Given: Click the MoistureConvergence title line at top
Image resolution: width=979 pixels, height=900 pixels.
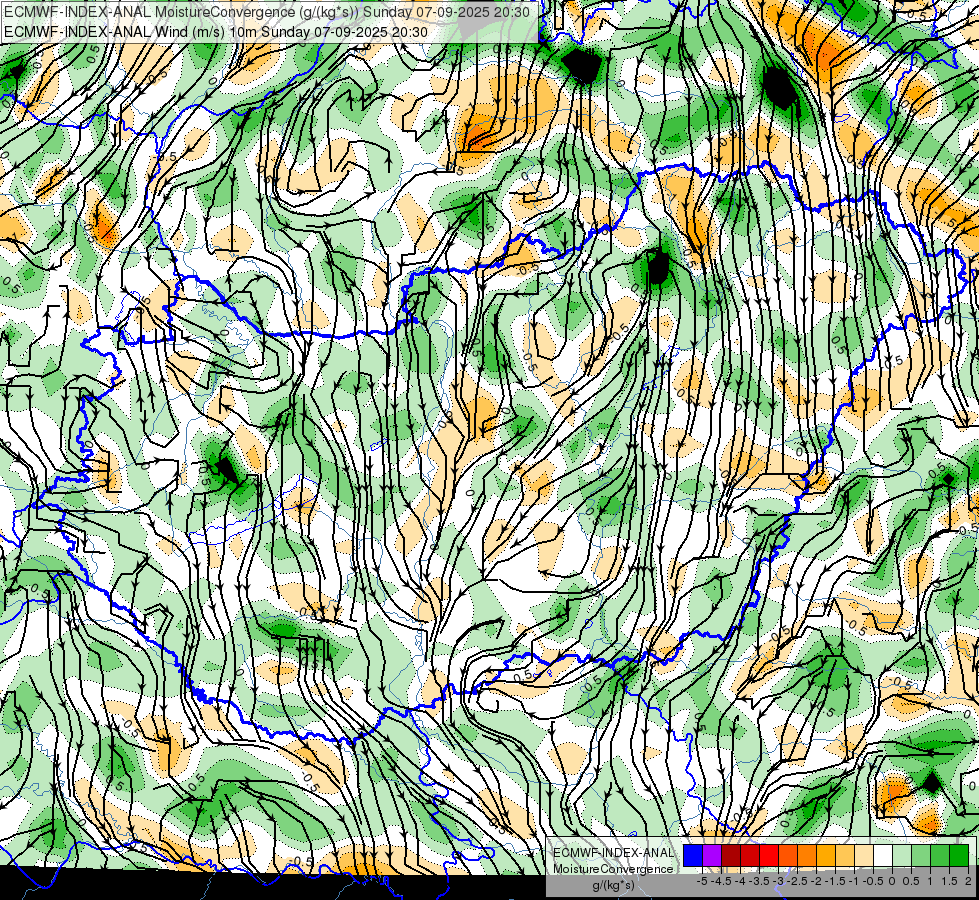Looking at the screenshot, I should pos(267,12).
